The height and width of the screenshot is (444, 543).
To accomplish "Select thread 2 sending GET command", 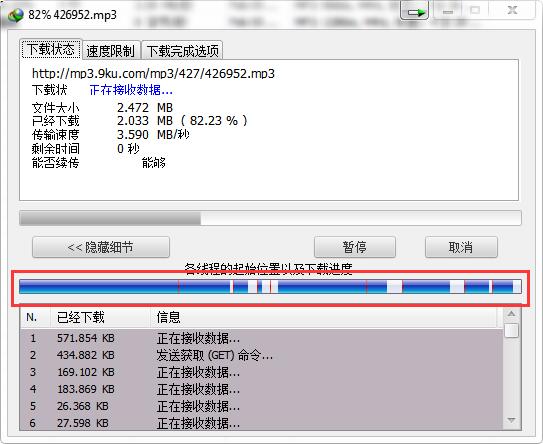I will [x=261, y=355].
